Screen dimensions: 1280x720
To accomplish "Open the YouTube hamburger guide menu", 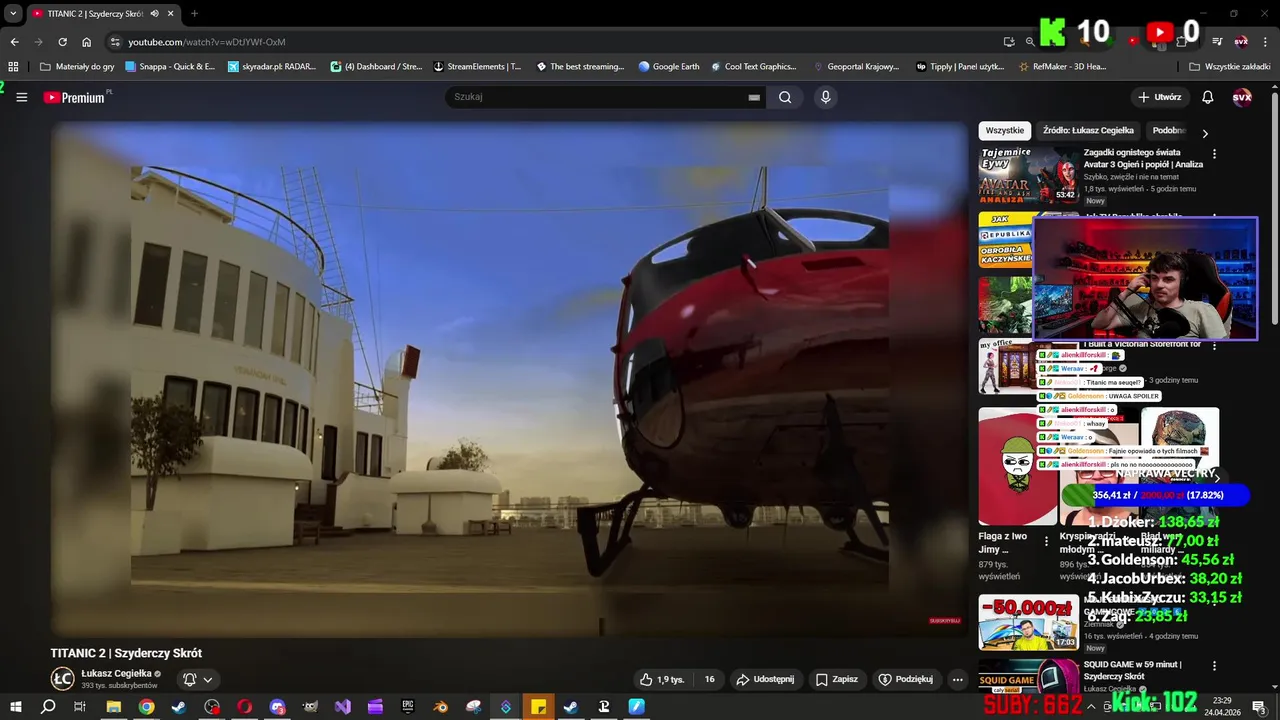I will [21, 97].
